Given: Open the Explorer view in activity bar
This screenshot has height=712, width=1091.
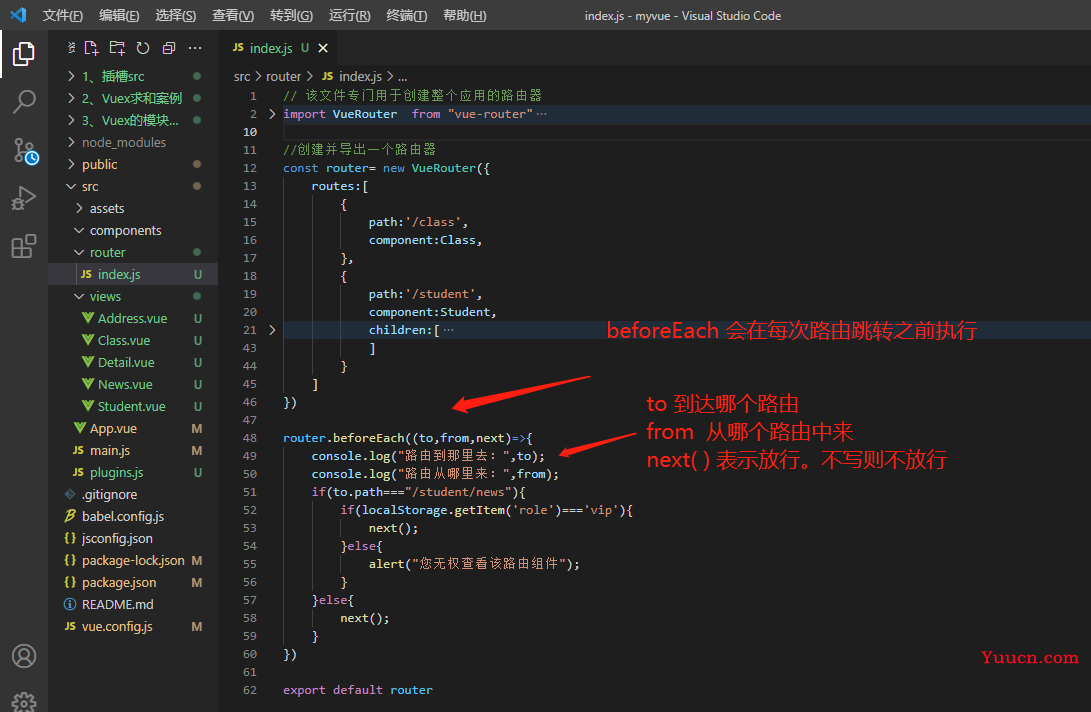Looking at the screenshot, I should tap(24, 54).
